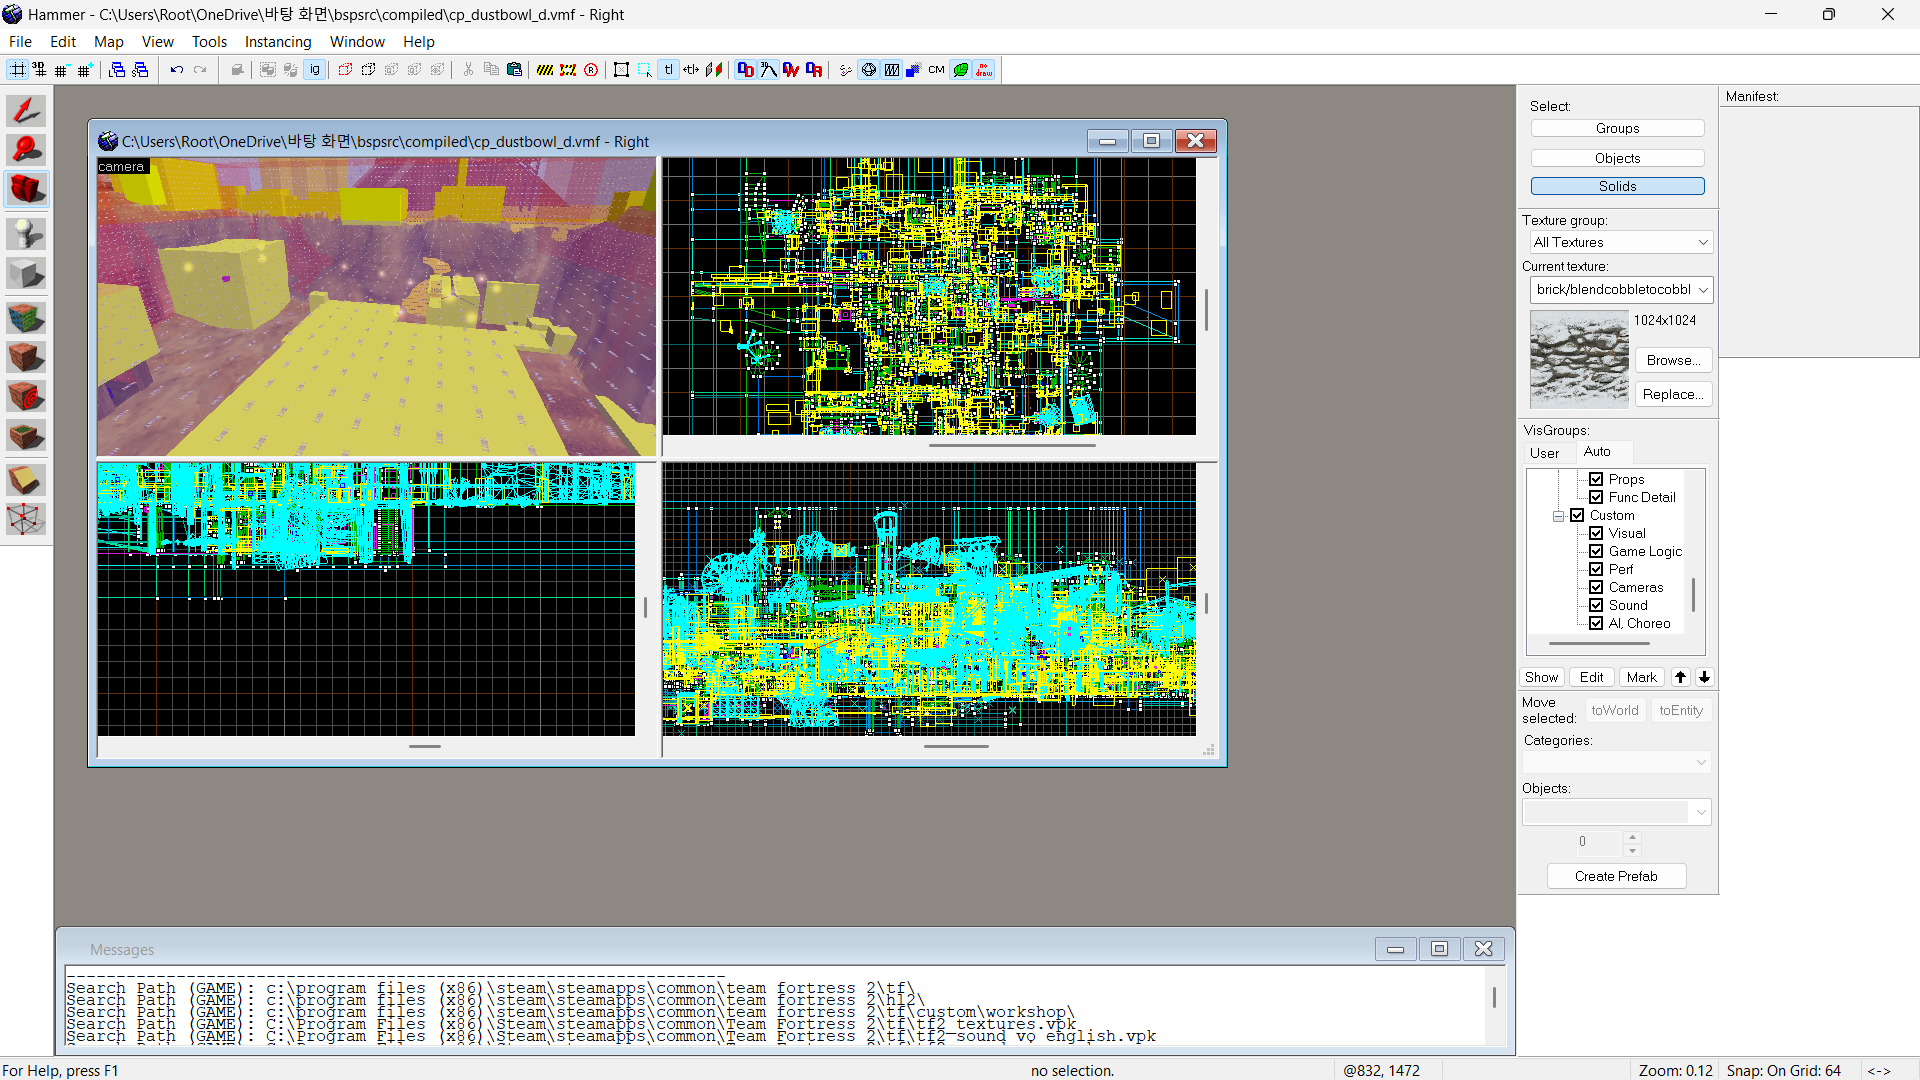The height and width of the screenshot is (1080, 1920).
Task: Activate the Clipping tool
Action: click(27, 480)
